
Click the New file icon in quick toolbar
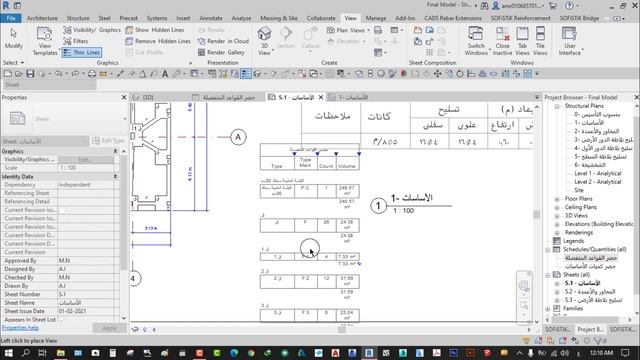8,74
